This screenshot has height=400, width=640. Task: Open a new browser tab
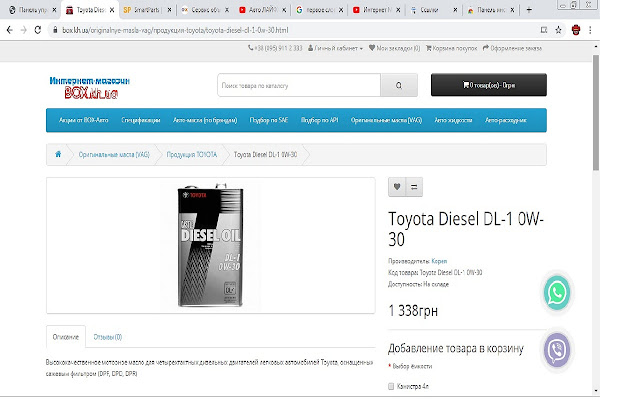pyautogui.click(x=529, y=10)
